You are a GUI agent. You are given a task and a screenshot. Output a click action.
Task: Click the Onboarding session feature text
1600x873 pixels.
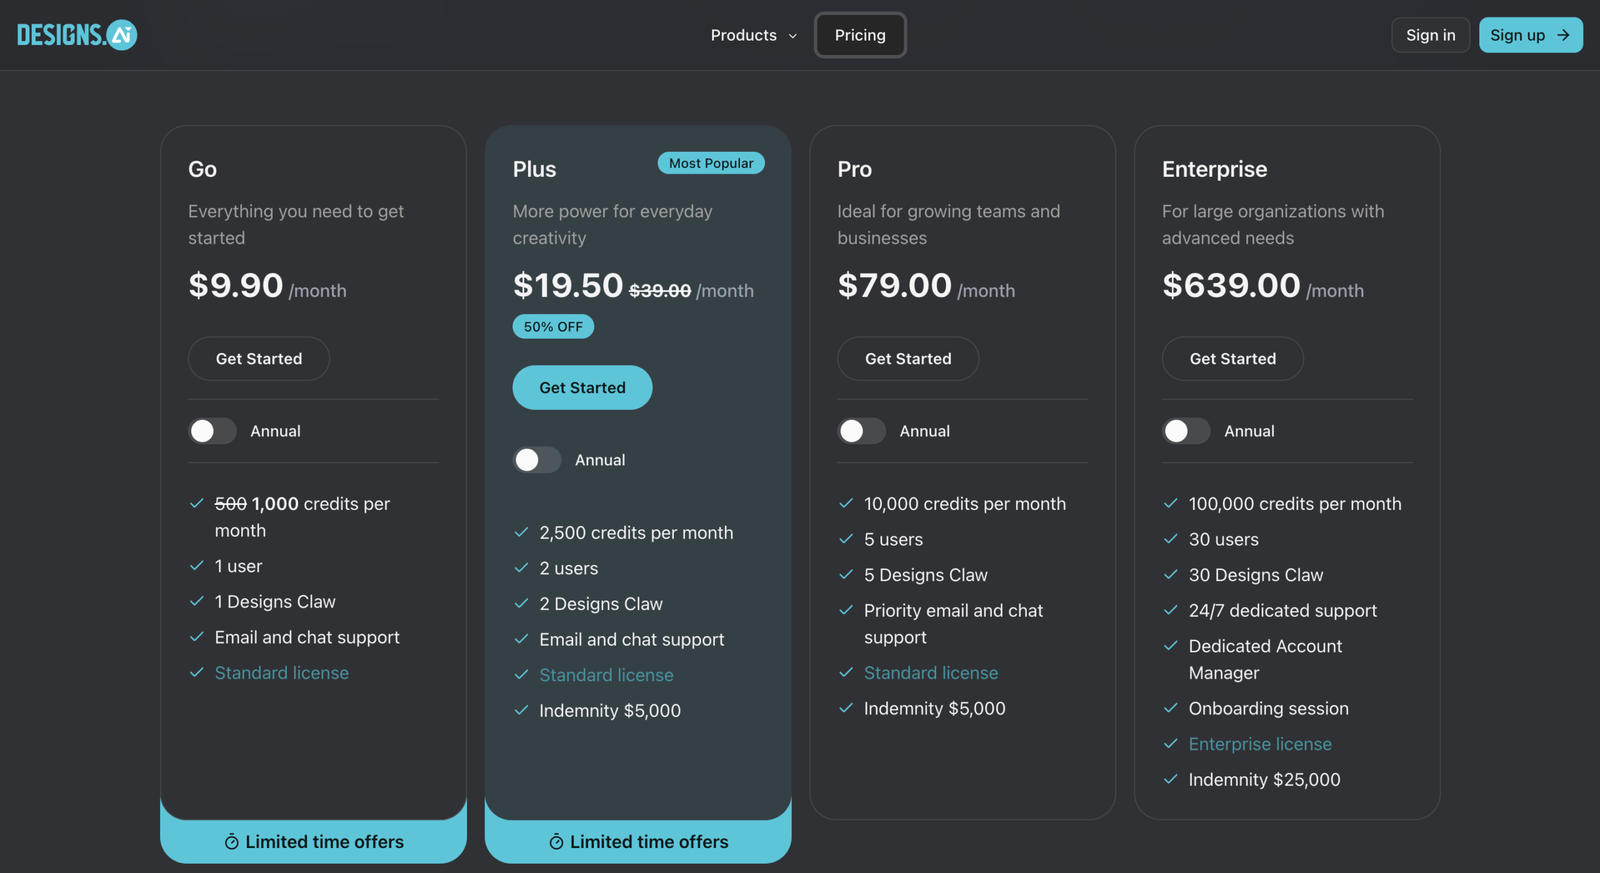pyautogui.click(x=1269, y=708)
